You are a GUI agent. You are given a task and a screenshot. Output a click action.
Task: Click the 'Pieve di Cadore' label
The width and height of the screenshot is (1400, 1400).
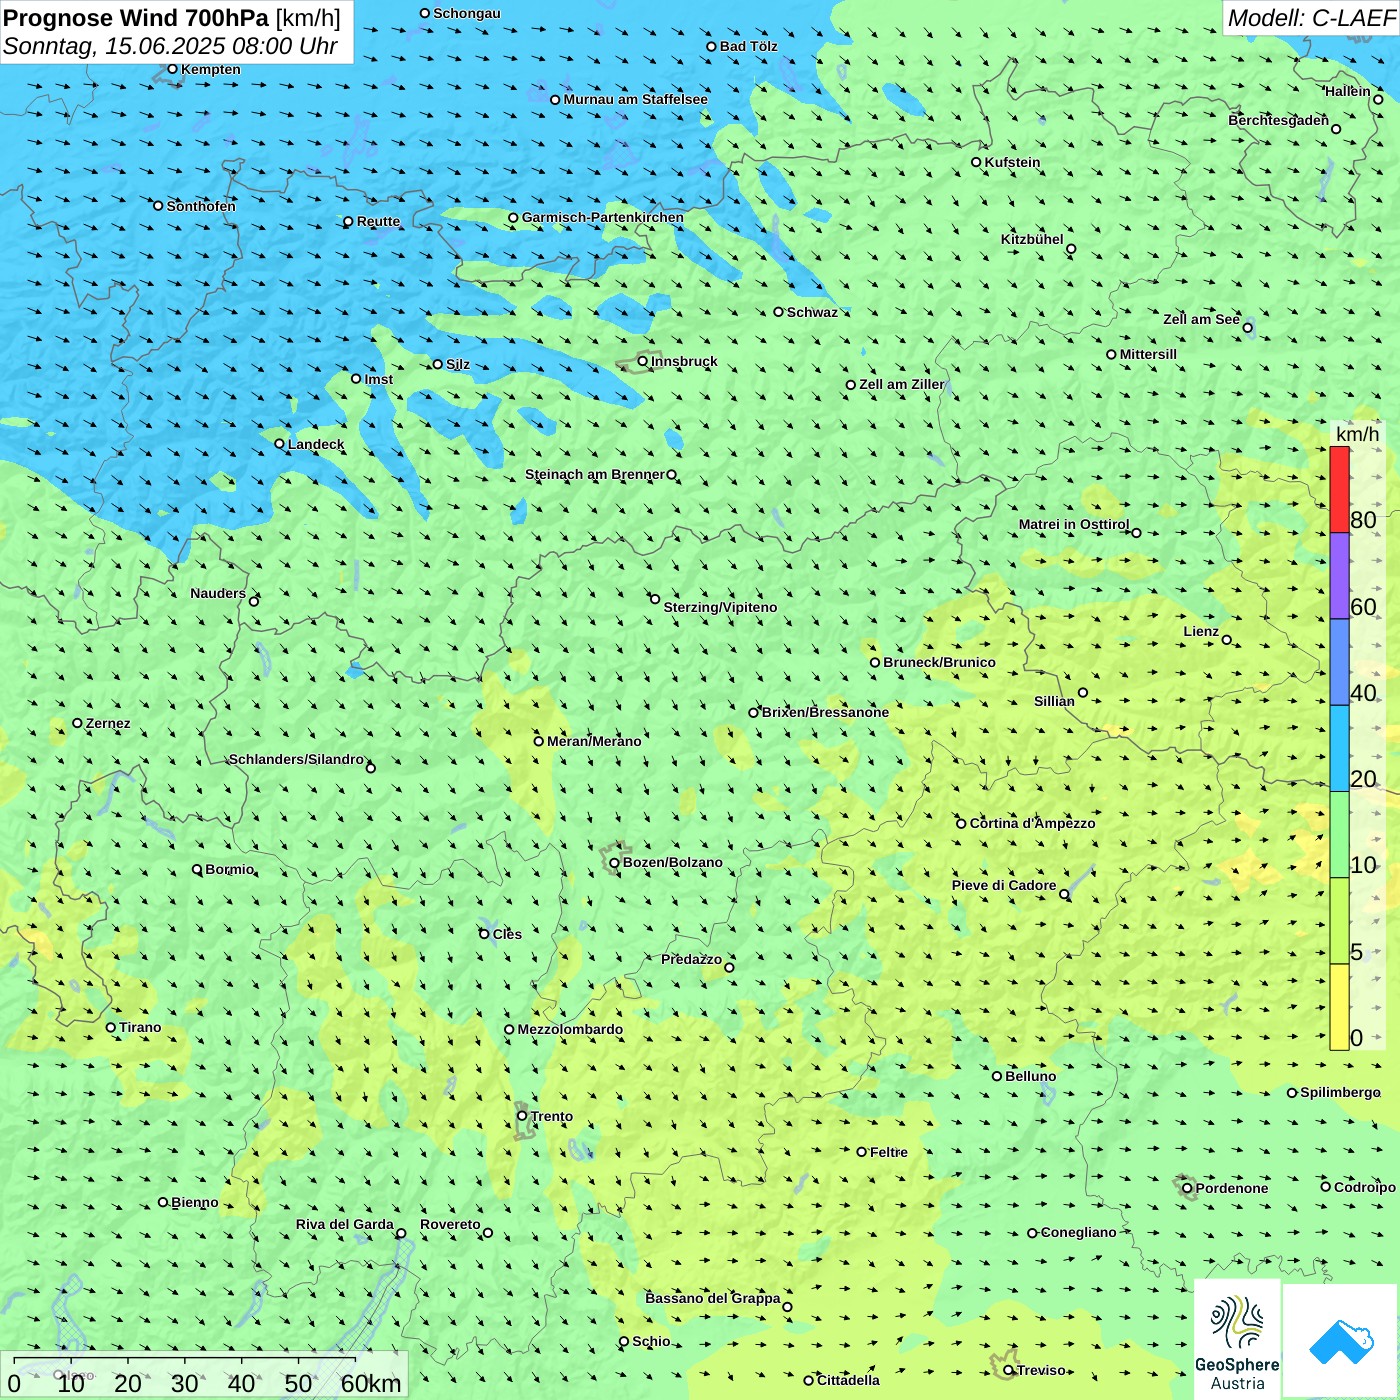(1004, 885)
